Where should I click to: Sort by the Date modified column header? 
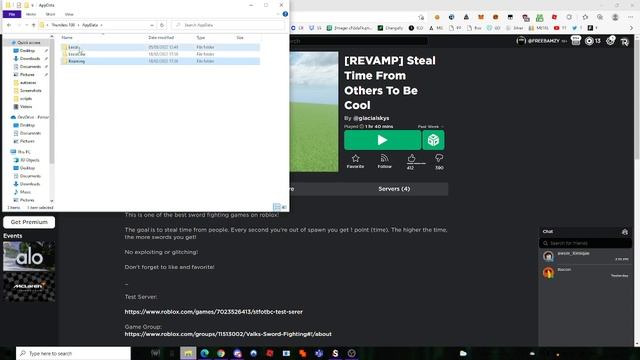coord(161,38)
